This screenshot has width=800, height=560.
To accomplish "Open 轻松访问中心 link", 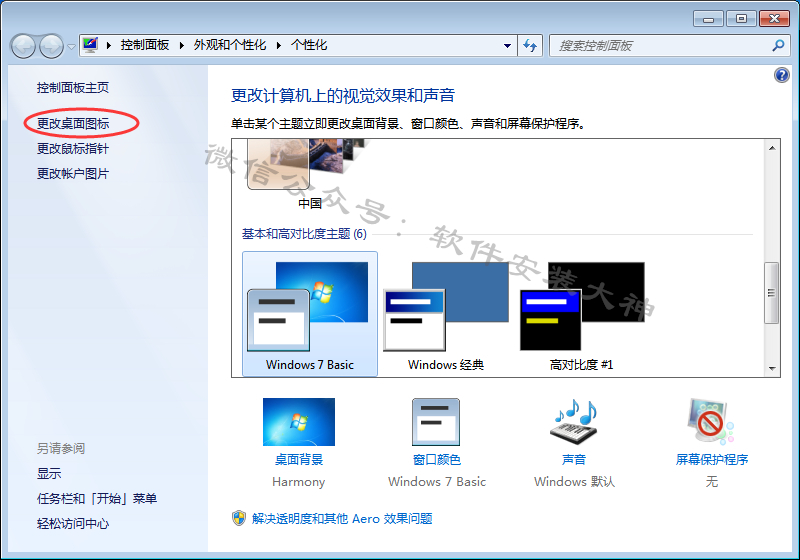I will click(73, 523).
